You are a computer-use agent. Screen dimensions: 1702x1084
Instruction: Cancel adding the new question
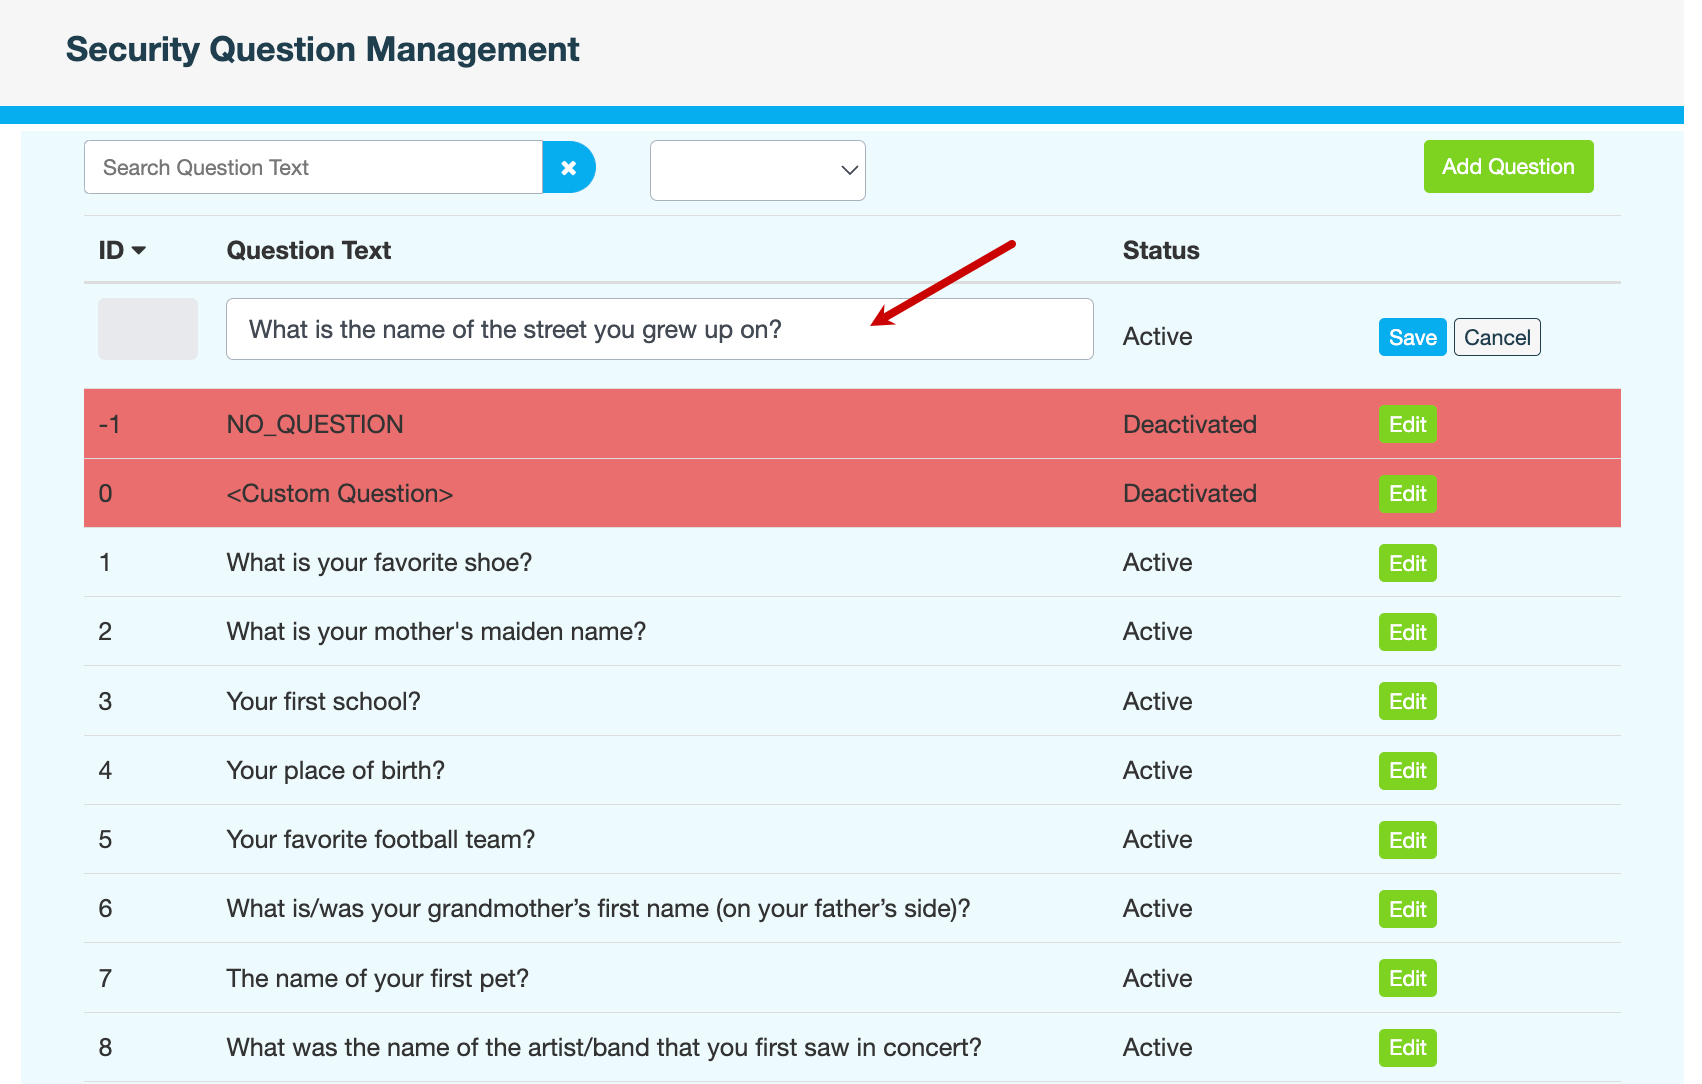pyautogui.click(x=1496, y=338)
